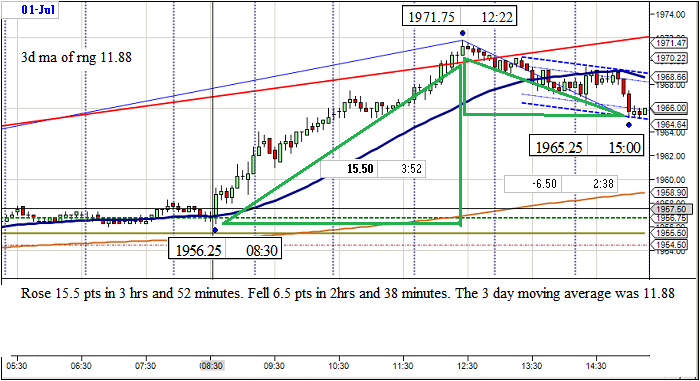Click the highlighted 08:30 time axis label
The height and width of the screenshot is (381, 700).
pos(211,366)
